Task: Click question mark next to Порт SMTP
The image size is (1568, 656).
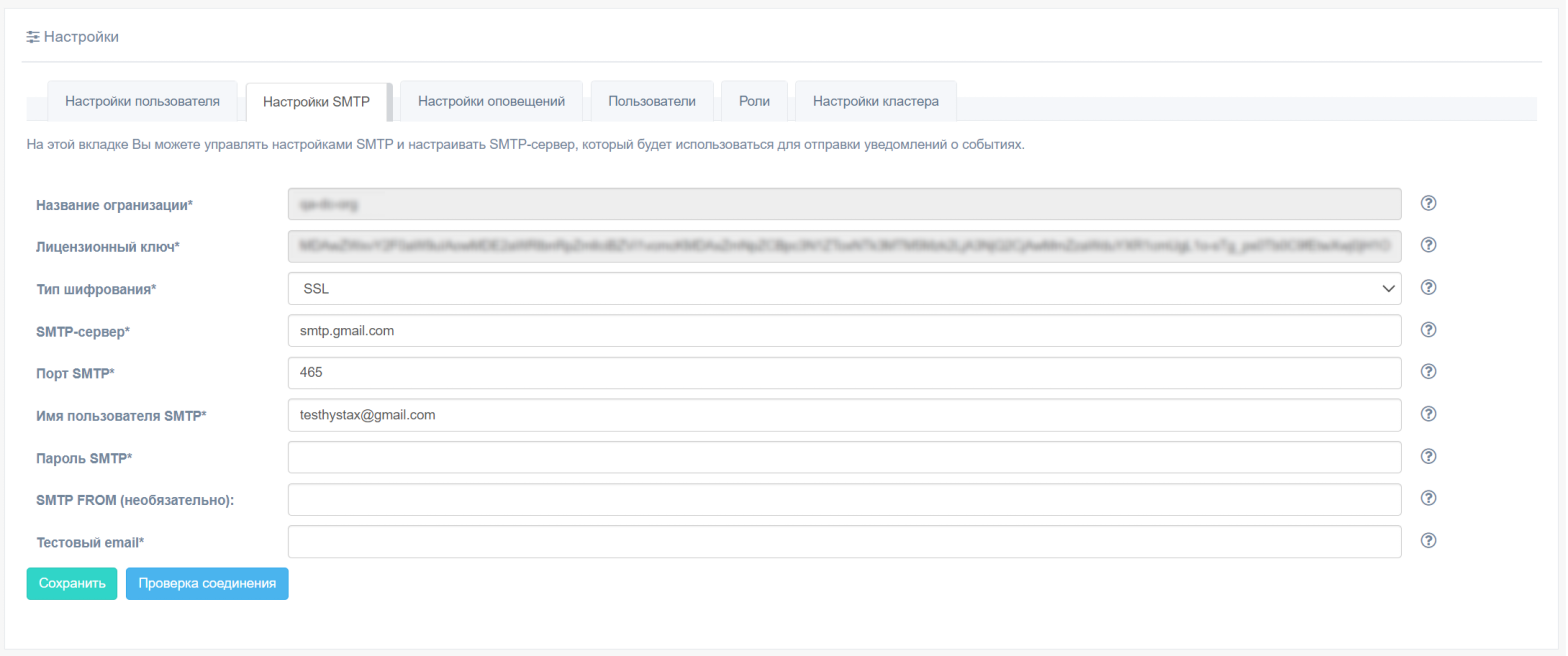Action: pyautogui.click(x=1429, y=372)
